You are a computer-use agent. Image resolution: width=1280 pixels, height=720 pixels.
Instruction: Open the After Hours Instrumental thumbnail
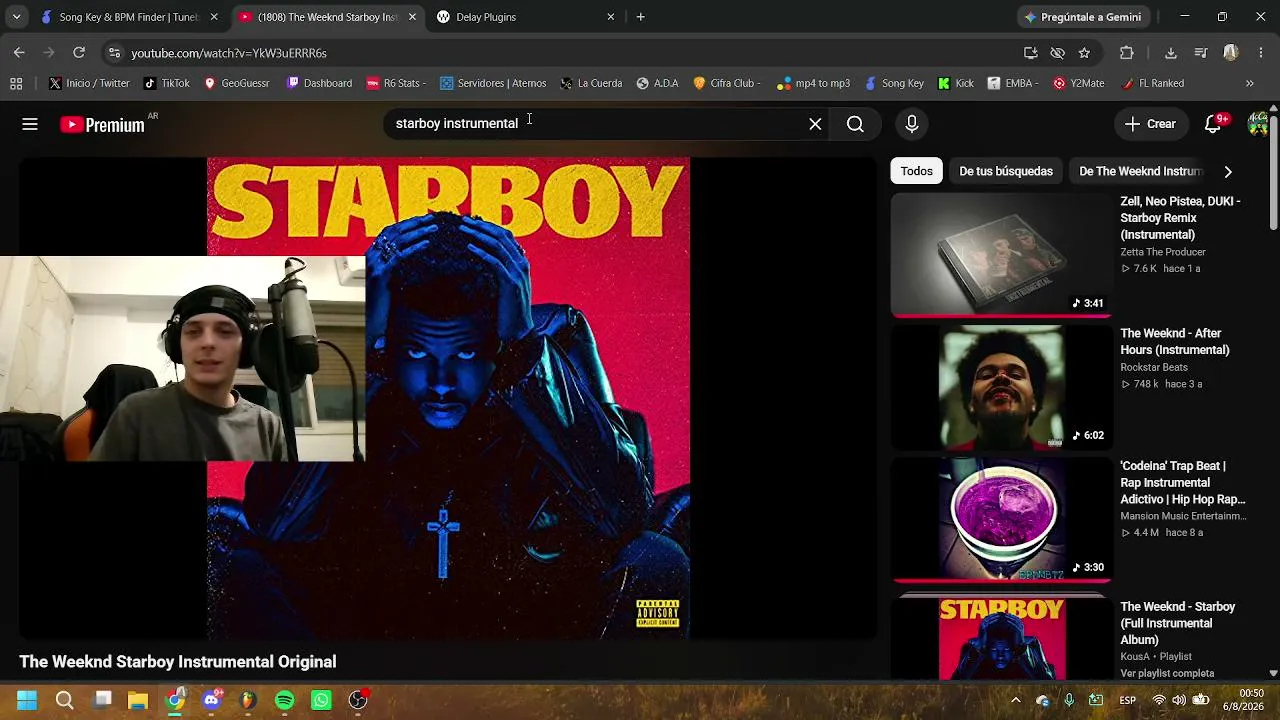point(1001,387)
